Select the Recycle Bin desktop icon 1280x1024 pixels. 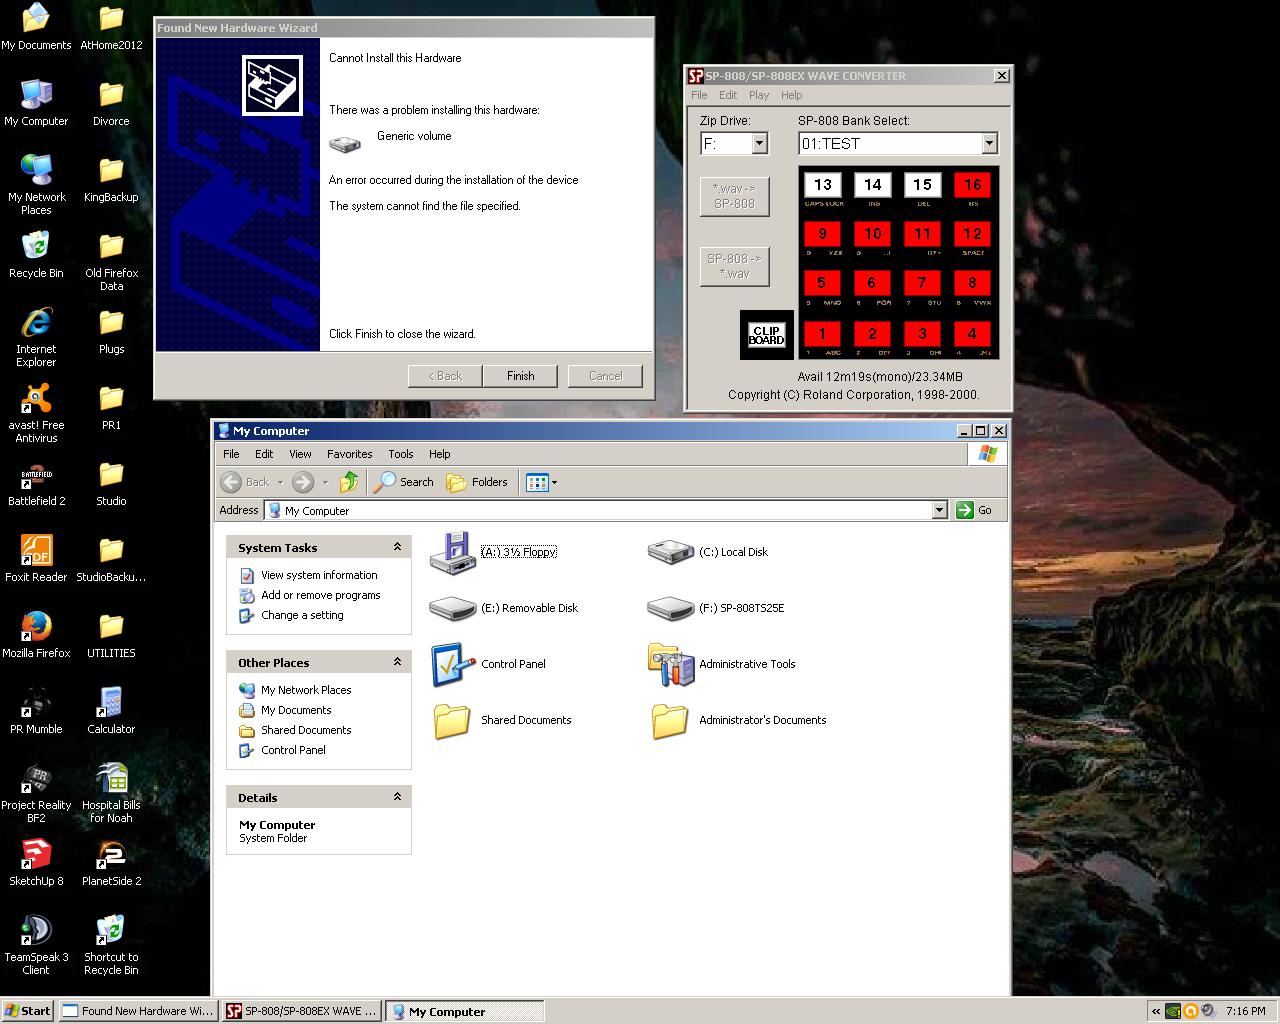[x=36, y=246]
